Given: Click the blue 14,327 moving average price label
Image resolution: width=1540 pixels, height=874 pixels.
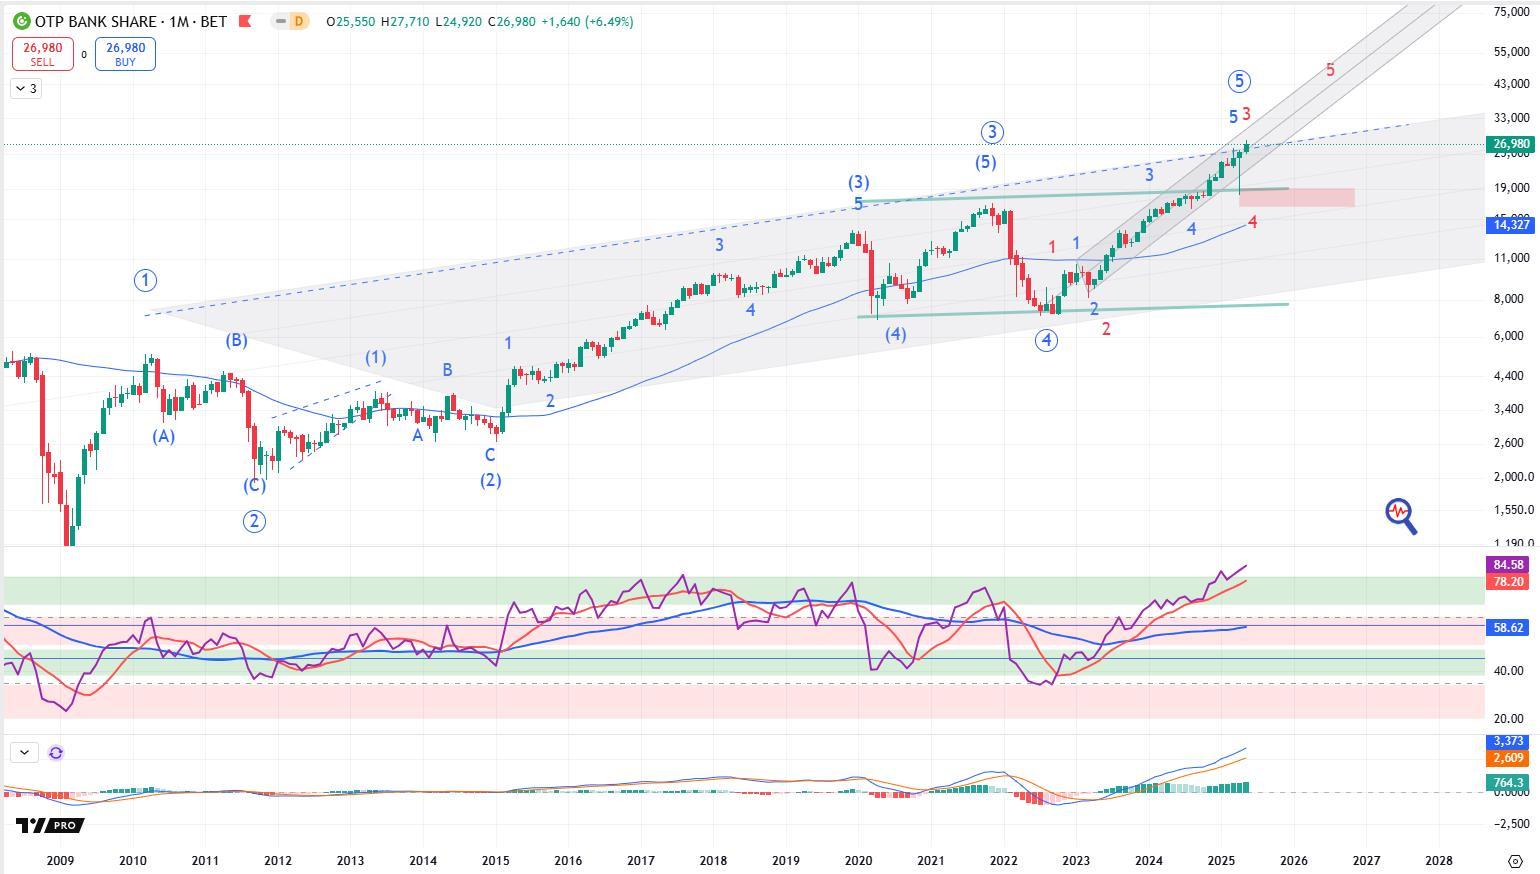Looking at the screenshot, I should (1511, 225).
